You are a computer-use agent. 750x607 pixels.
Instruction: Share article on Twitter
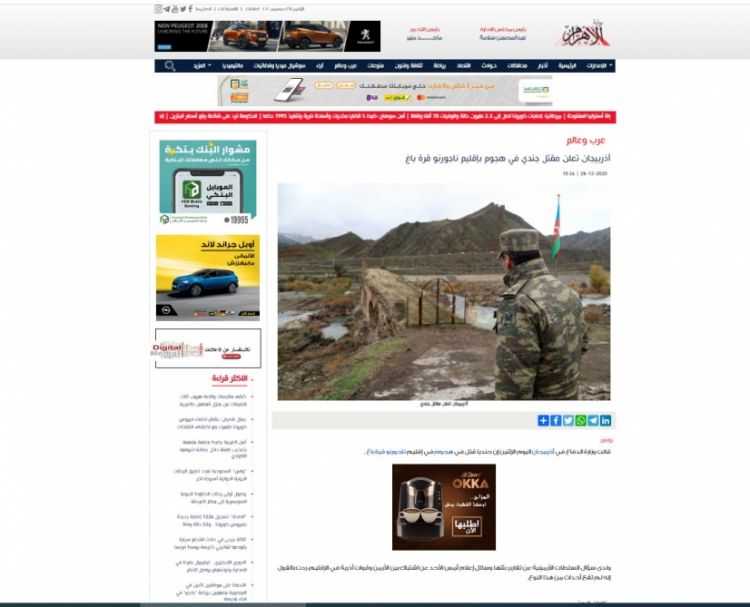[568, 420]
